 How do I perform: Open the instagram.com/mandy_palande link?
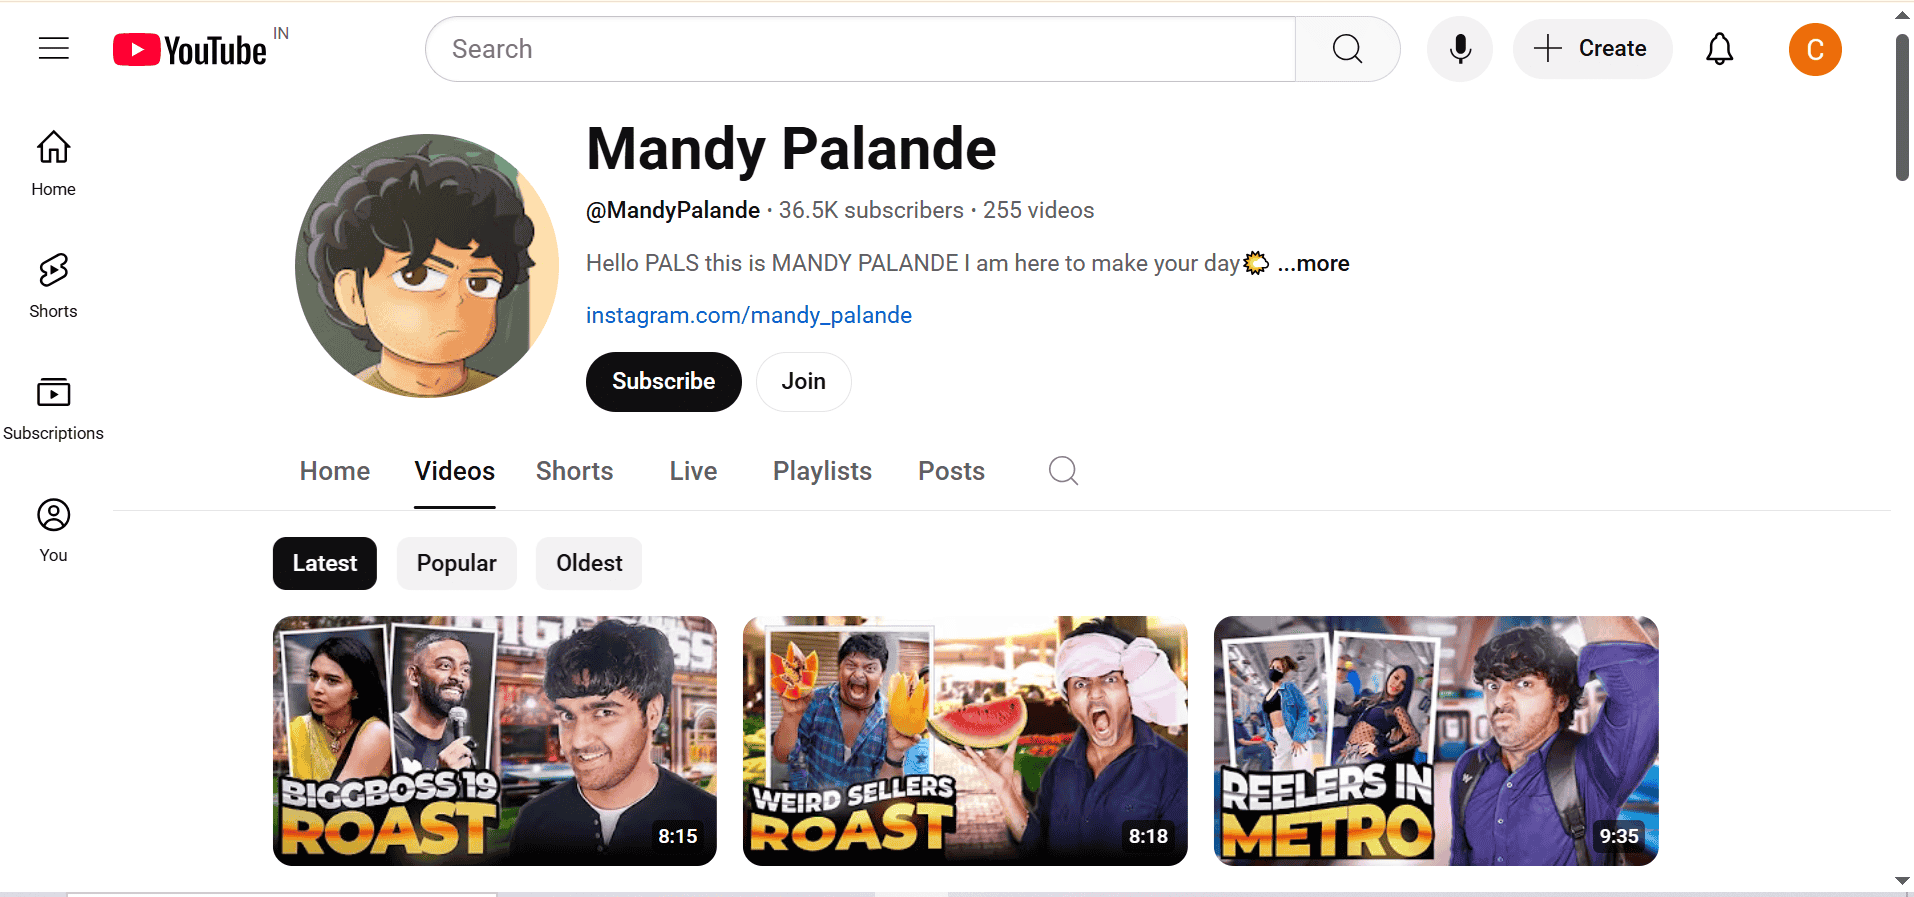coord(748,315)
